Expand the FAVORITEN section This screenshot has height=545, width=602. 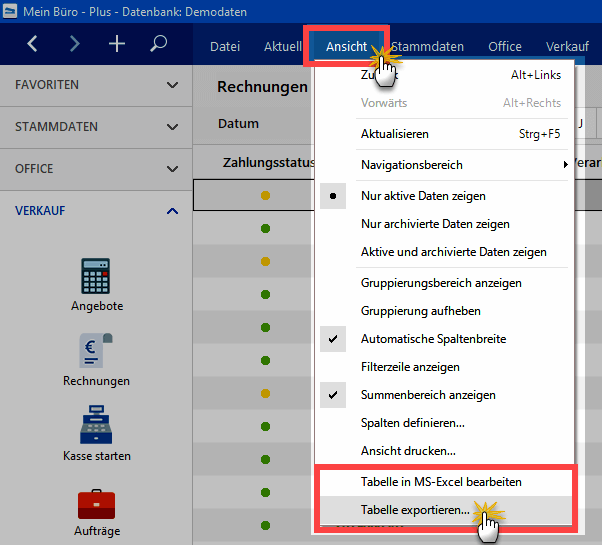[x=96, y=85]
